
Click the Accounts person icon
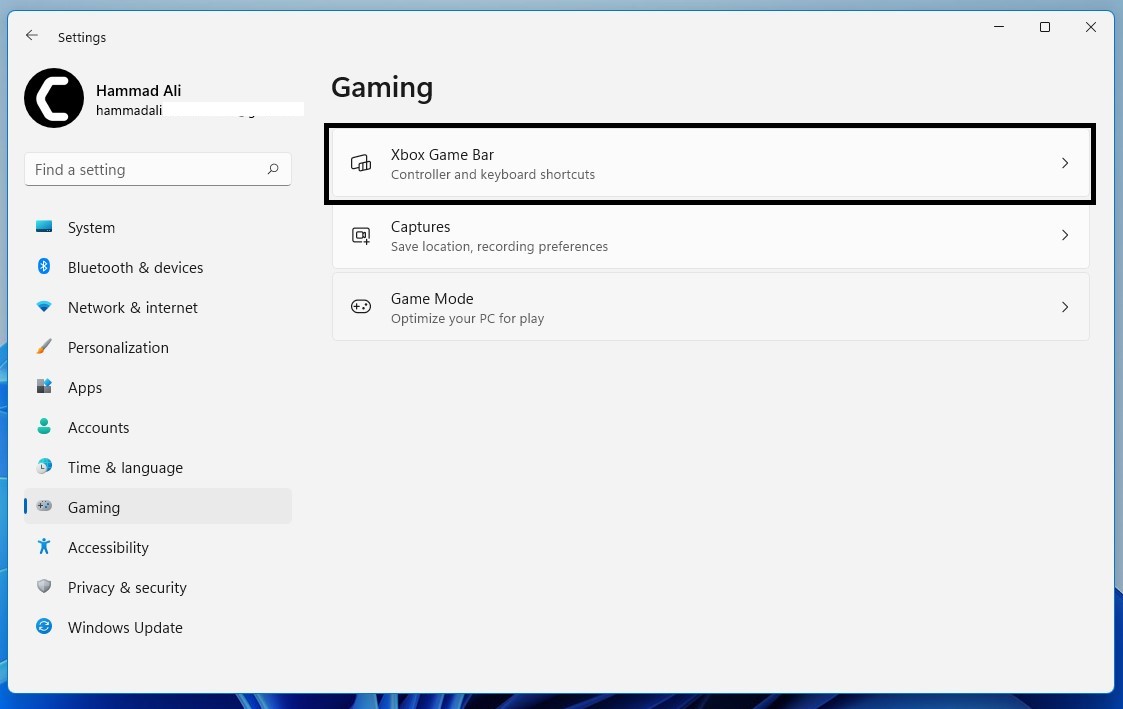pyautogui.click(x=44, y=427)
